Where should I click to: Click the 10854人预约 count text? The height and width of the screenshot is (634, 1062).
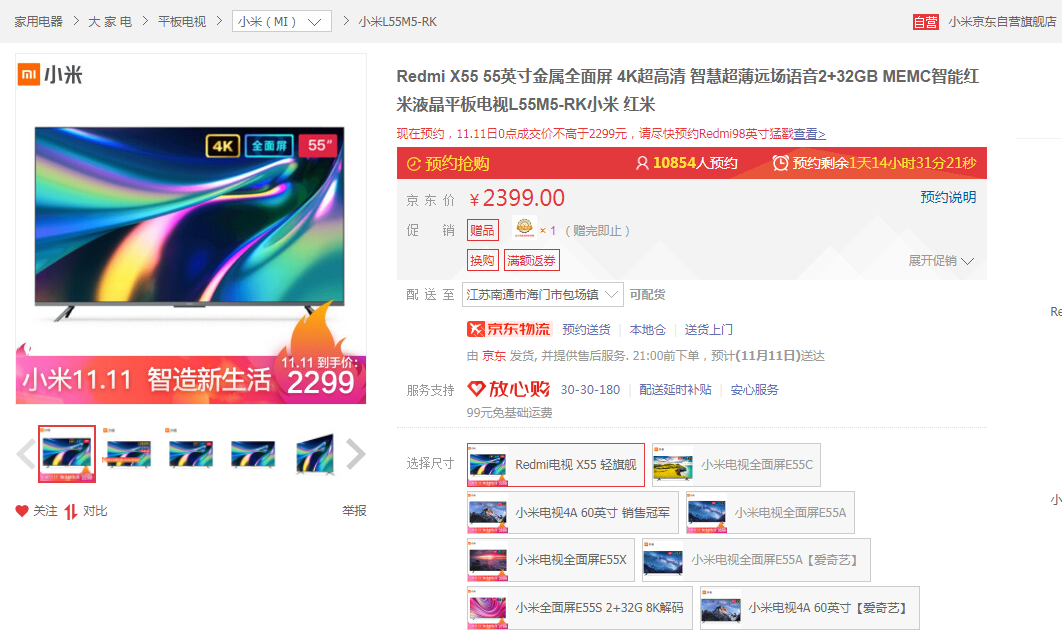(x=695, y=163)
